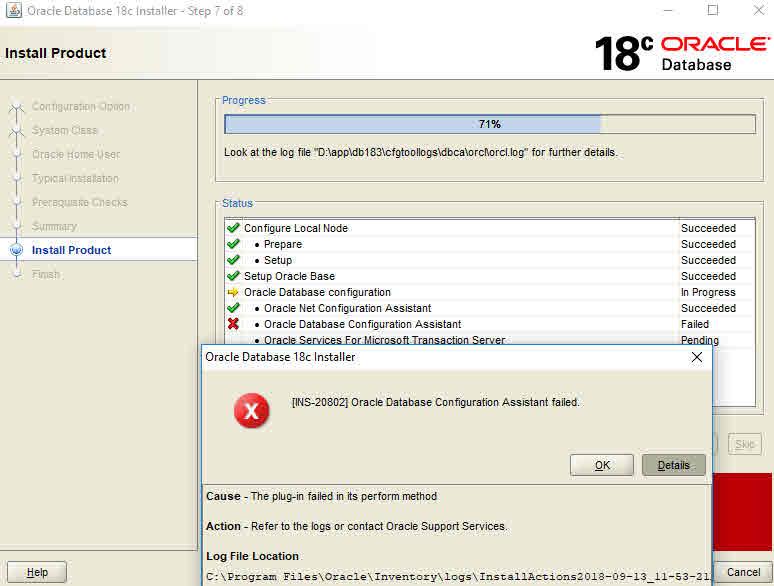Viewport: 774px width, 586px height.
Task: Select the Install Product step in sidebar
Action: [71, 250]
